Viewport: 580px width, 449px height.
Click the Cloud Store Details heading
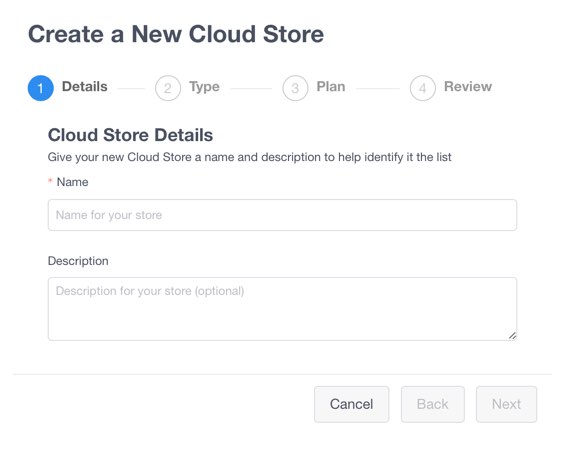(131, 135)
